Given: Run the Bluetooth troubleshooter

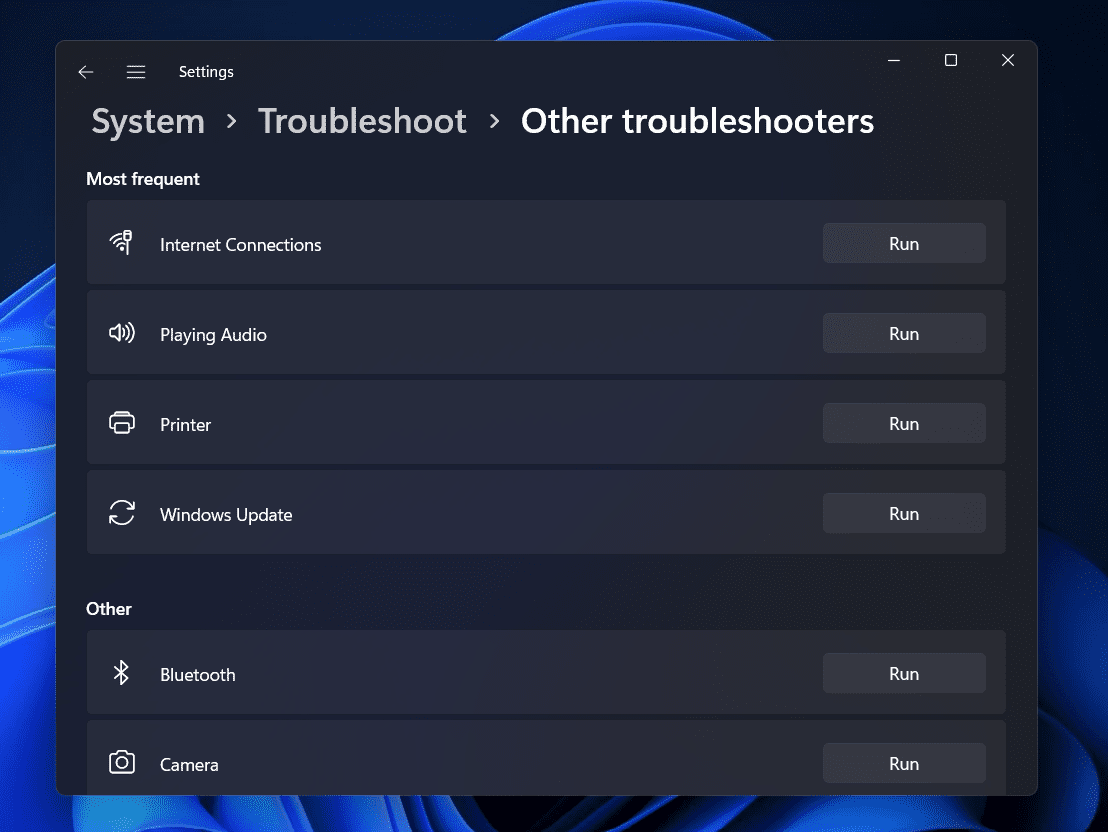Looking at the screenshot, I should [904, 673].
